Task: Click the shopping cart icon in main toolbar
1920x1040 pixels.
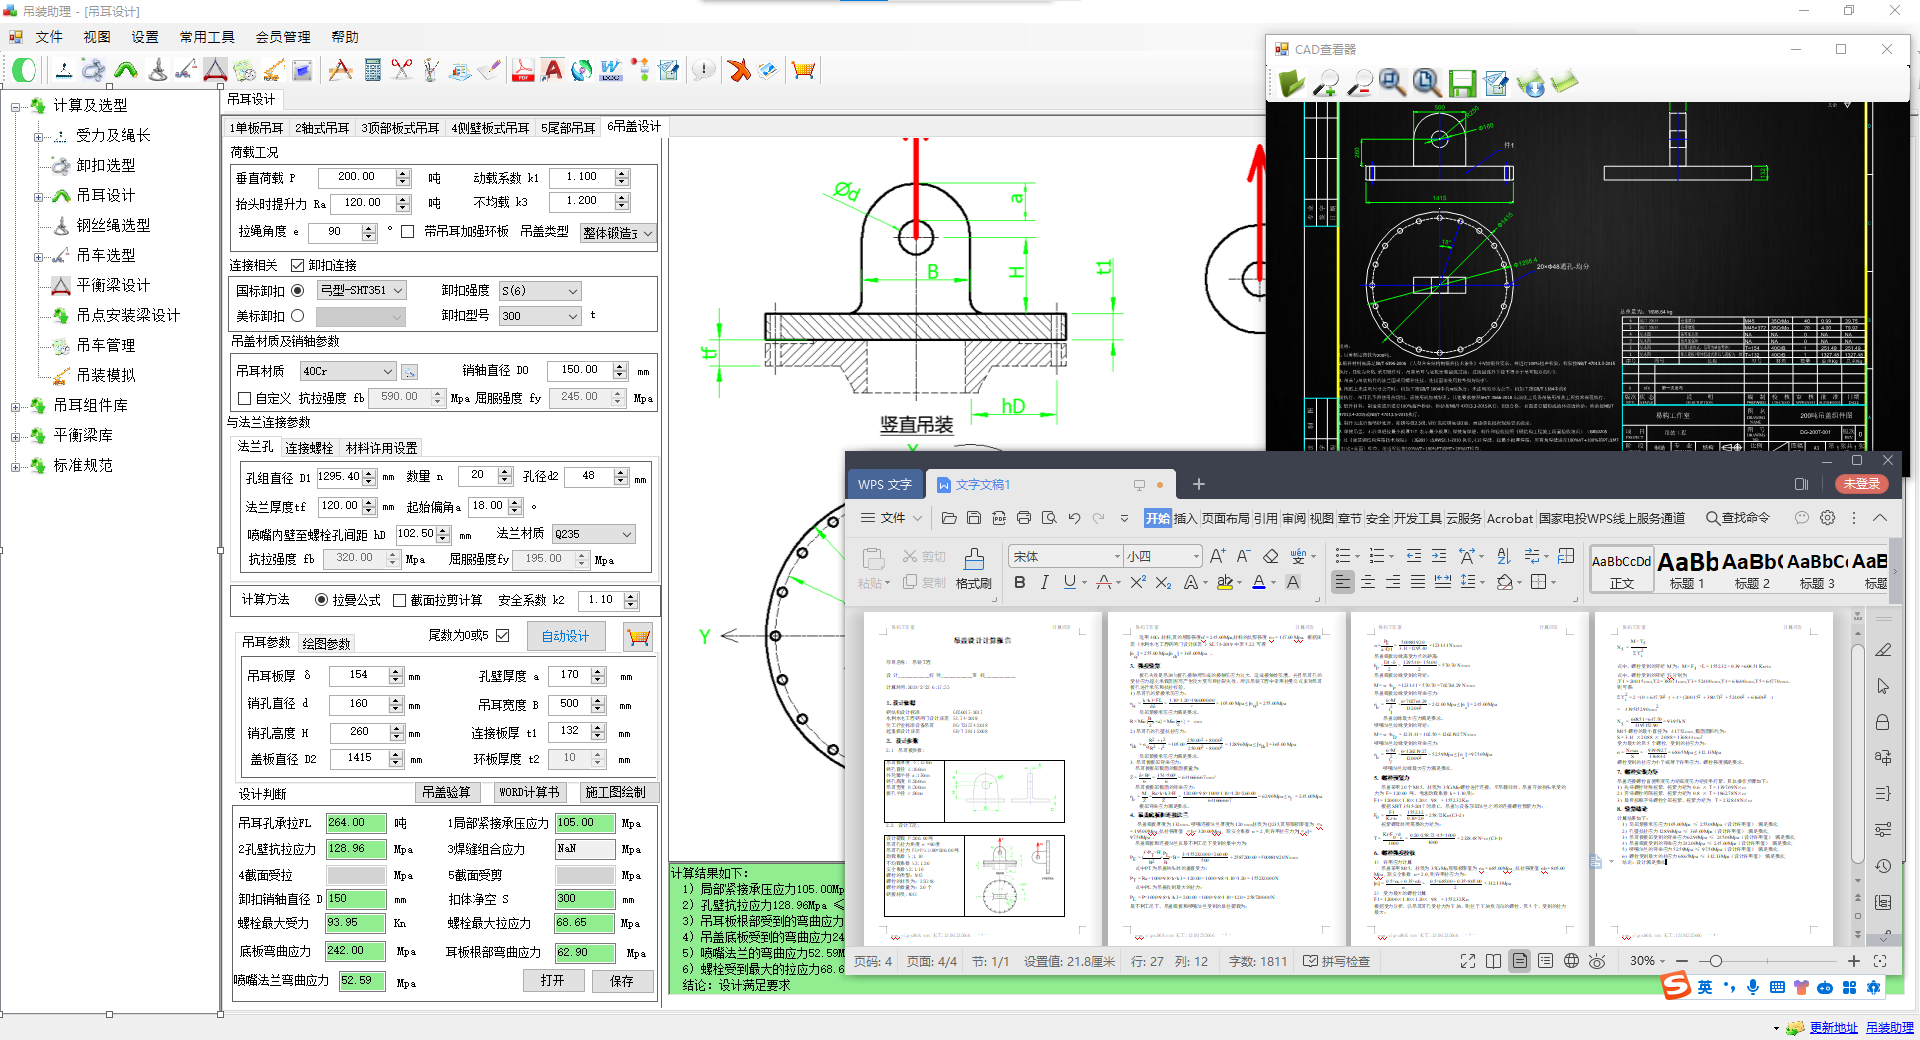Action: coord(803,70)
